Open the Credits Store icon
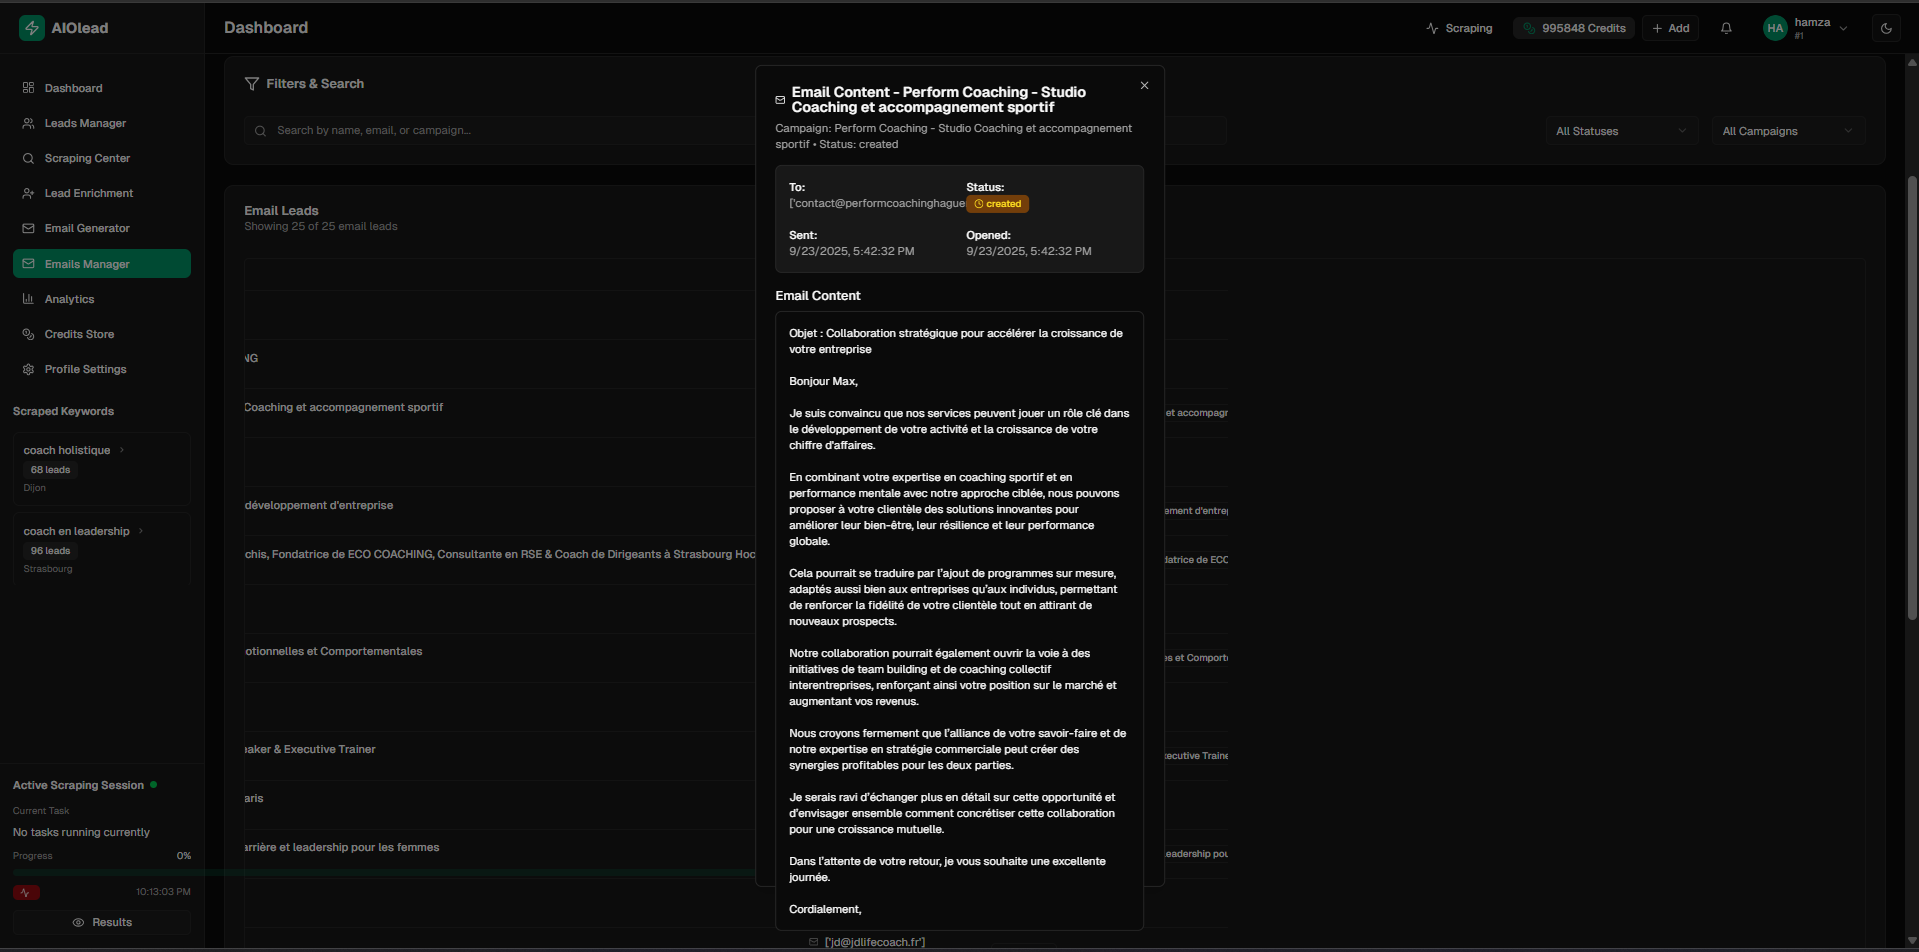The image size is (1919, 952). [27, 334]
